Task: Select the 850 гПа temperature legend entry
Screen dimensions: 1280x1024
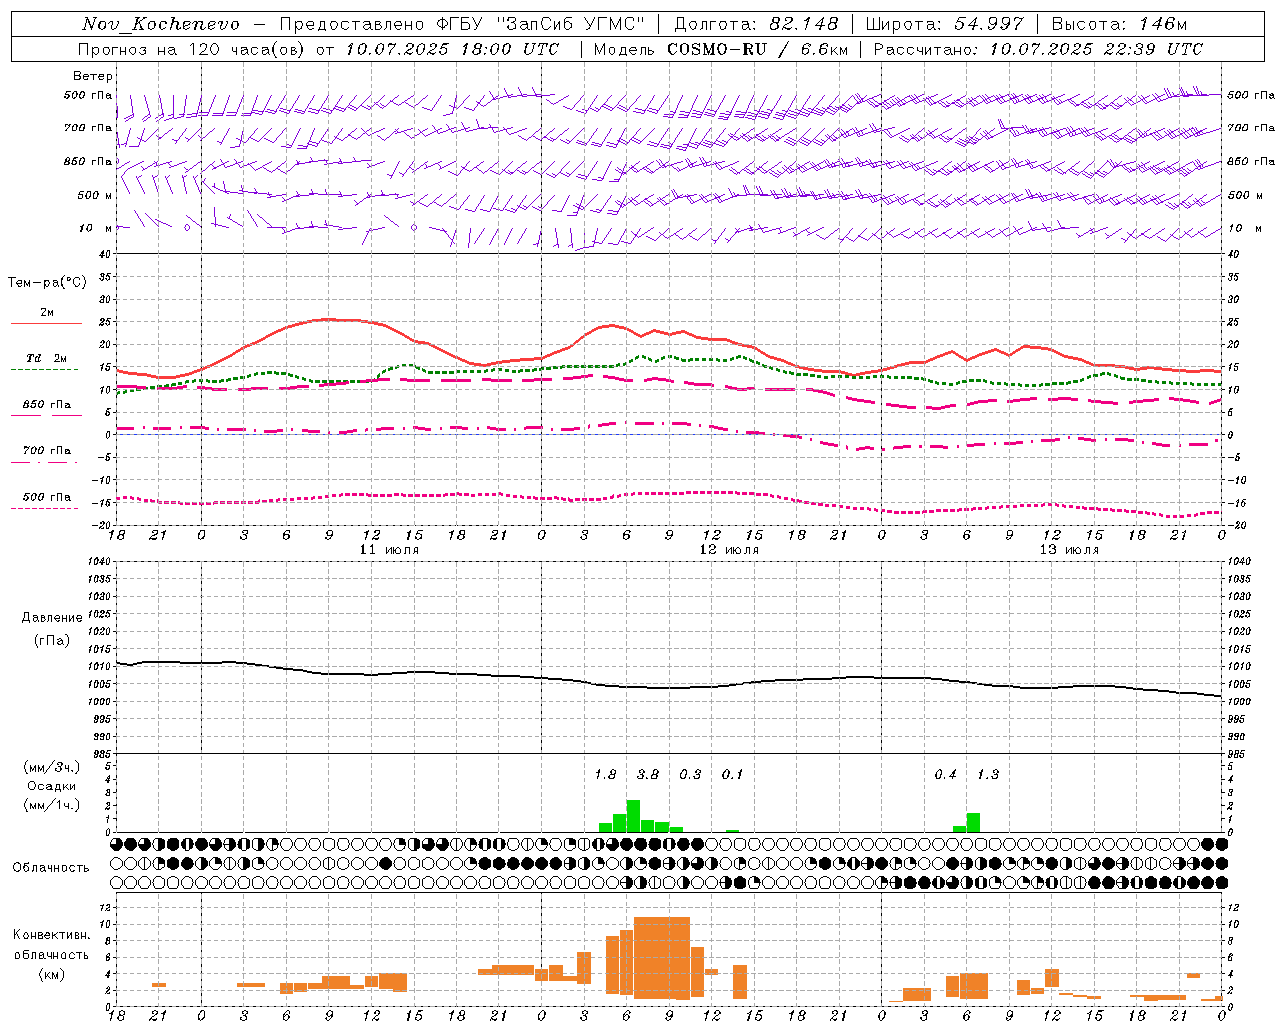Action: [x=47, y=404]
